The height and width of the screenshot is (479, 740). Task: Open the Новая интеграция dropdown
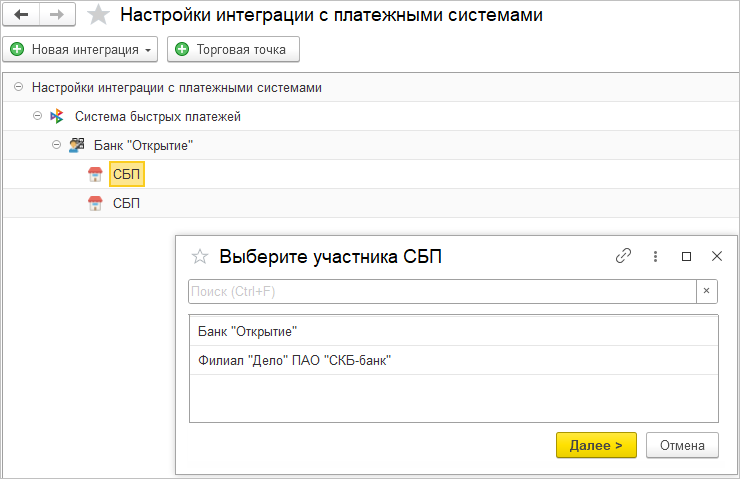pyautogui.click(x=81, y=49)
